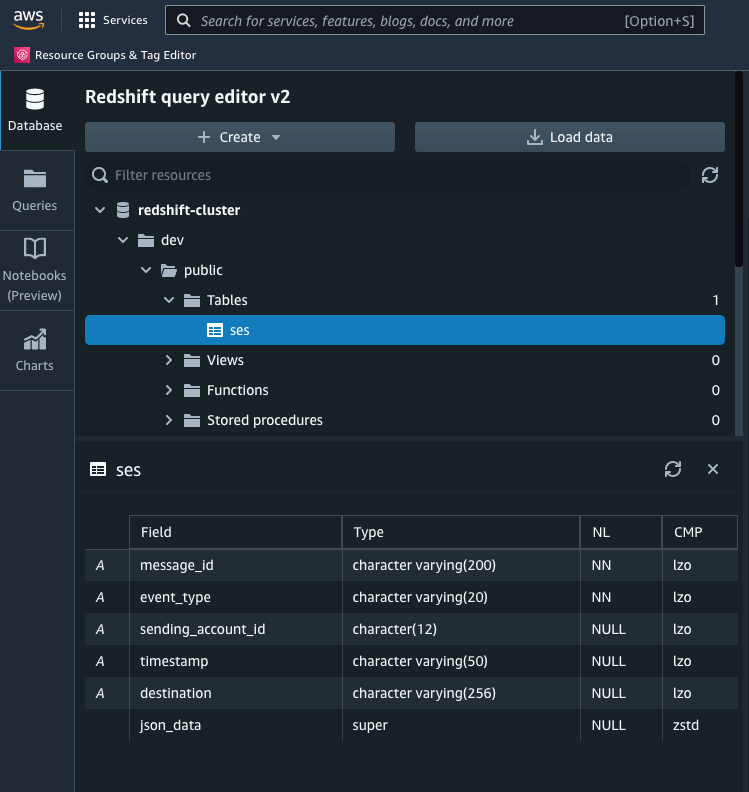Focus the Filter resources field
The width and height of the screenshot is (749, 792).
click(387, 175)
